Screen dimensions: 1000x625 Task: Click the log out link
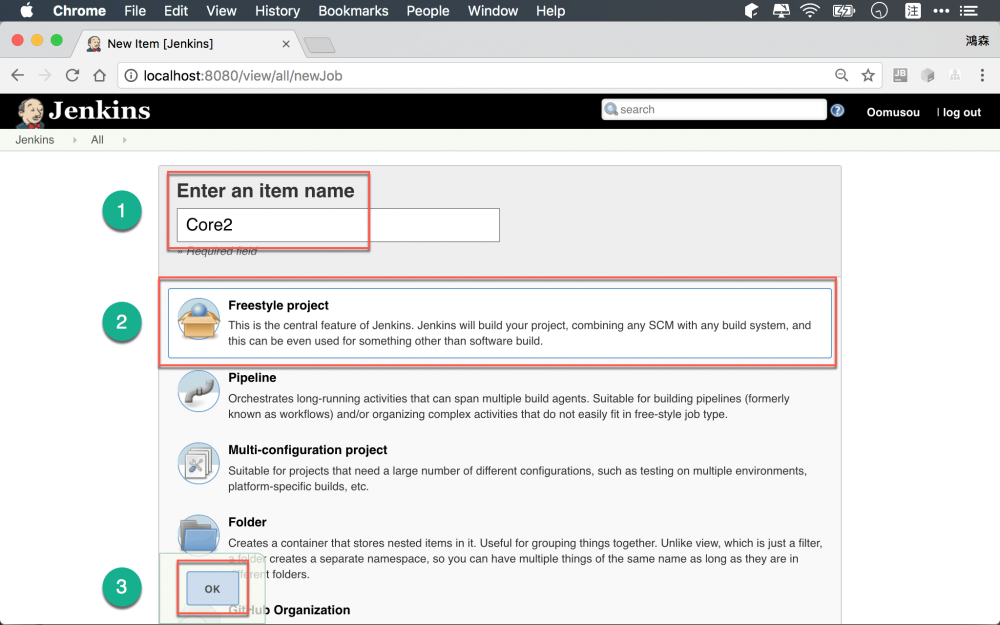(x=958, y=112)
